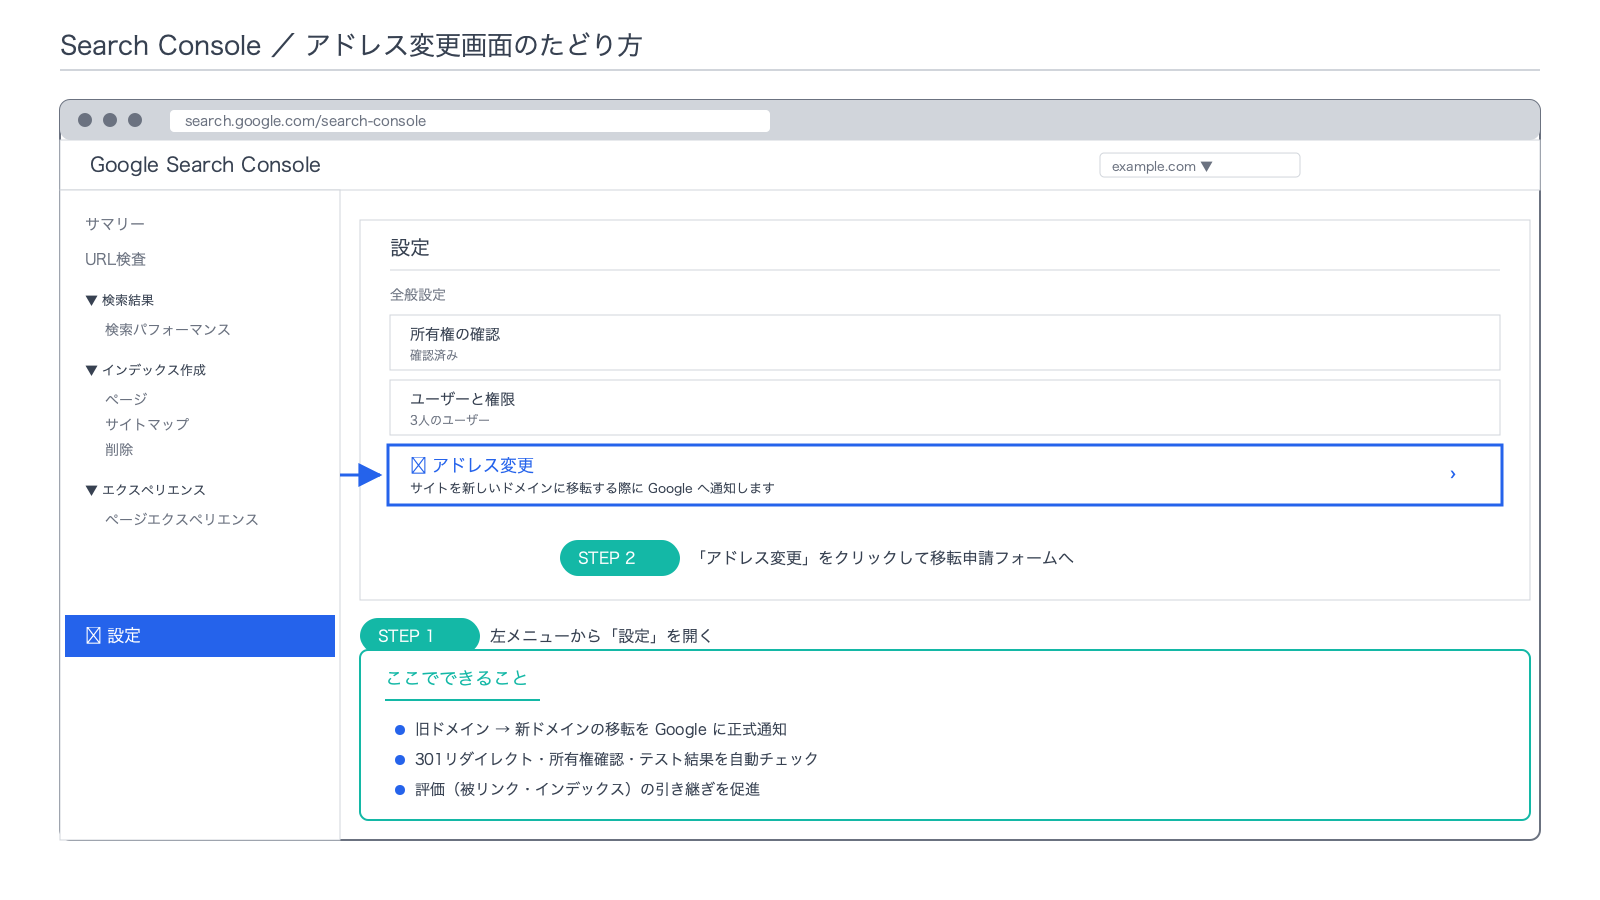1600x900 pixels.
Task: Open 削除 in the sidebar
Action: point(119,450)
